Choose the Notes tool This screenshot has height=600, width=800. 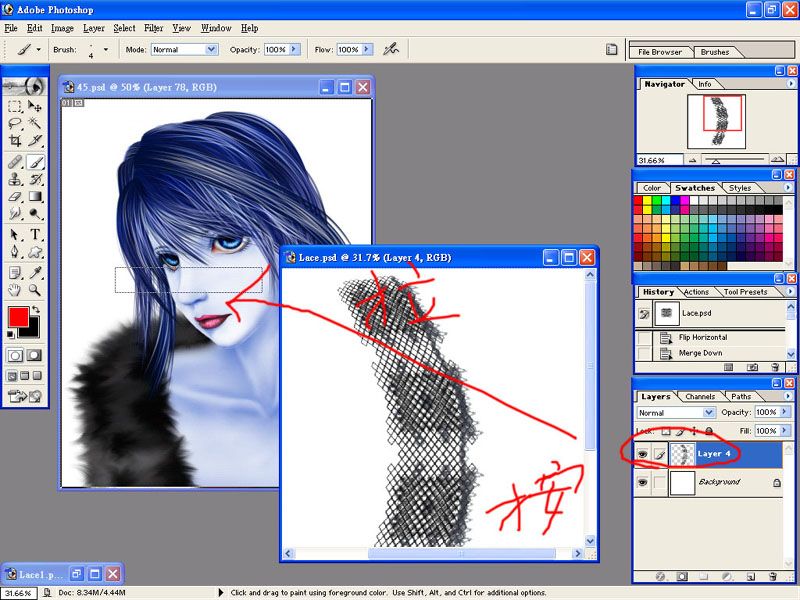click(15, 273)
